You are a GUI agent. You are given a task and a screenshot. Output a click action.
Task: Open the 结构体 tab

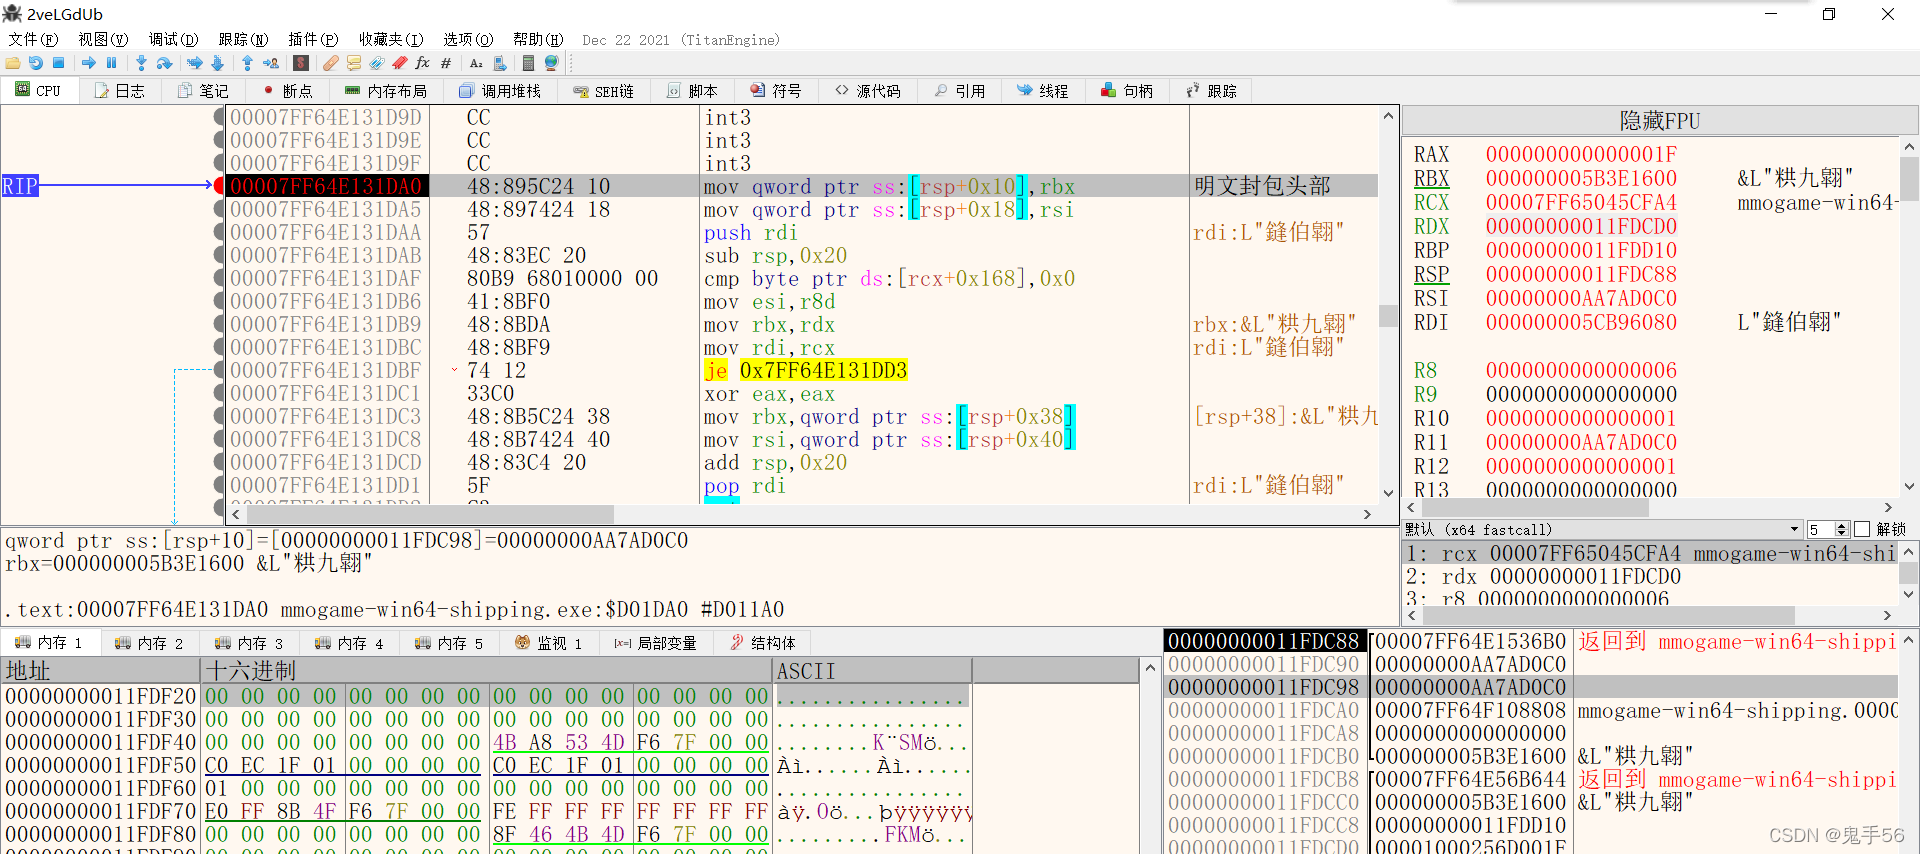tap(764, 643)
